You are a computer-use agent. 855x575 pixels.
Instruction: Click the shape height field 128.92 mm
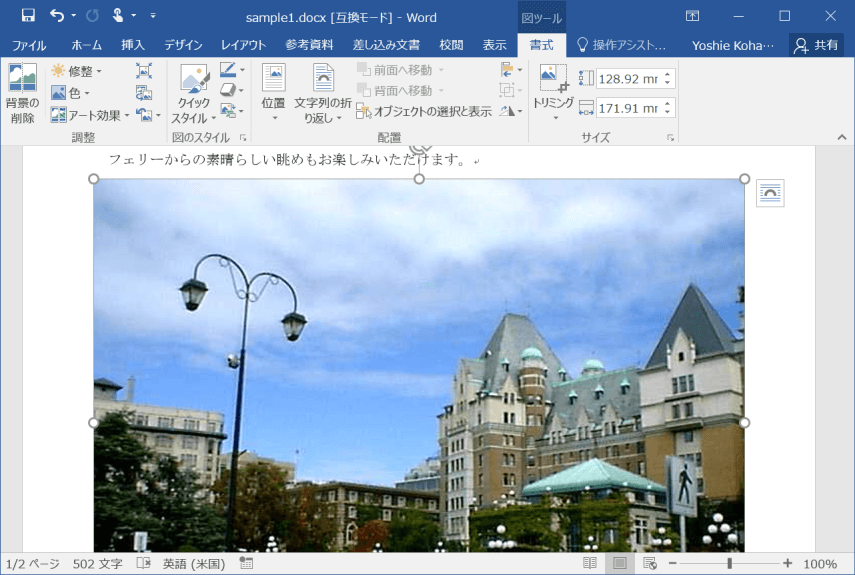click(x=629, y=79)
